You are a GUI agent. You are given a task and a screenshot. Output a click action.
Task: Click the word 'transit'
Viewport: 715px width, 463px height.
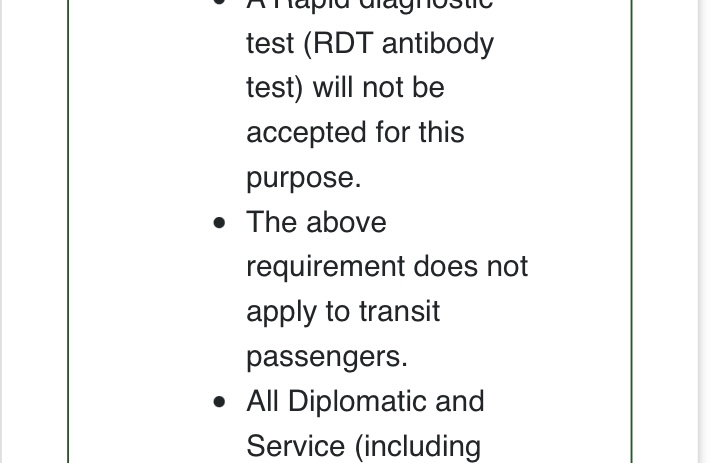pos(399,311)
